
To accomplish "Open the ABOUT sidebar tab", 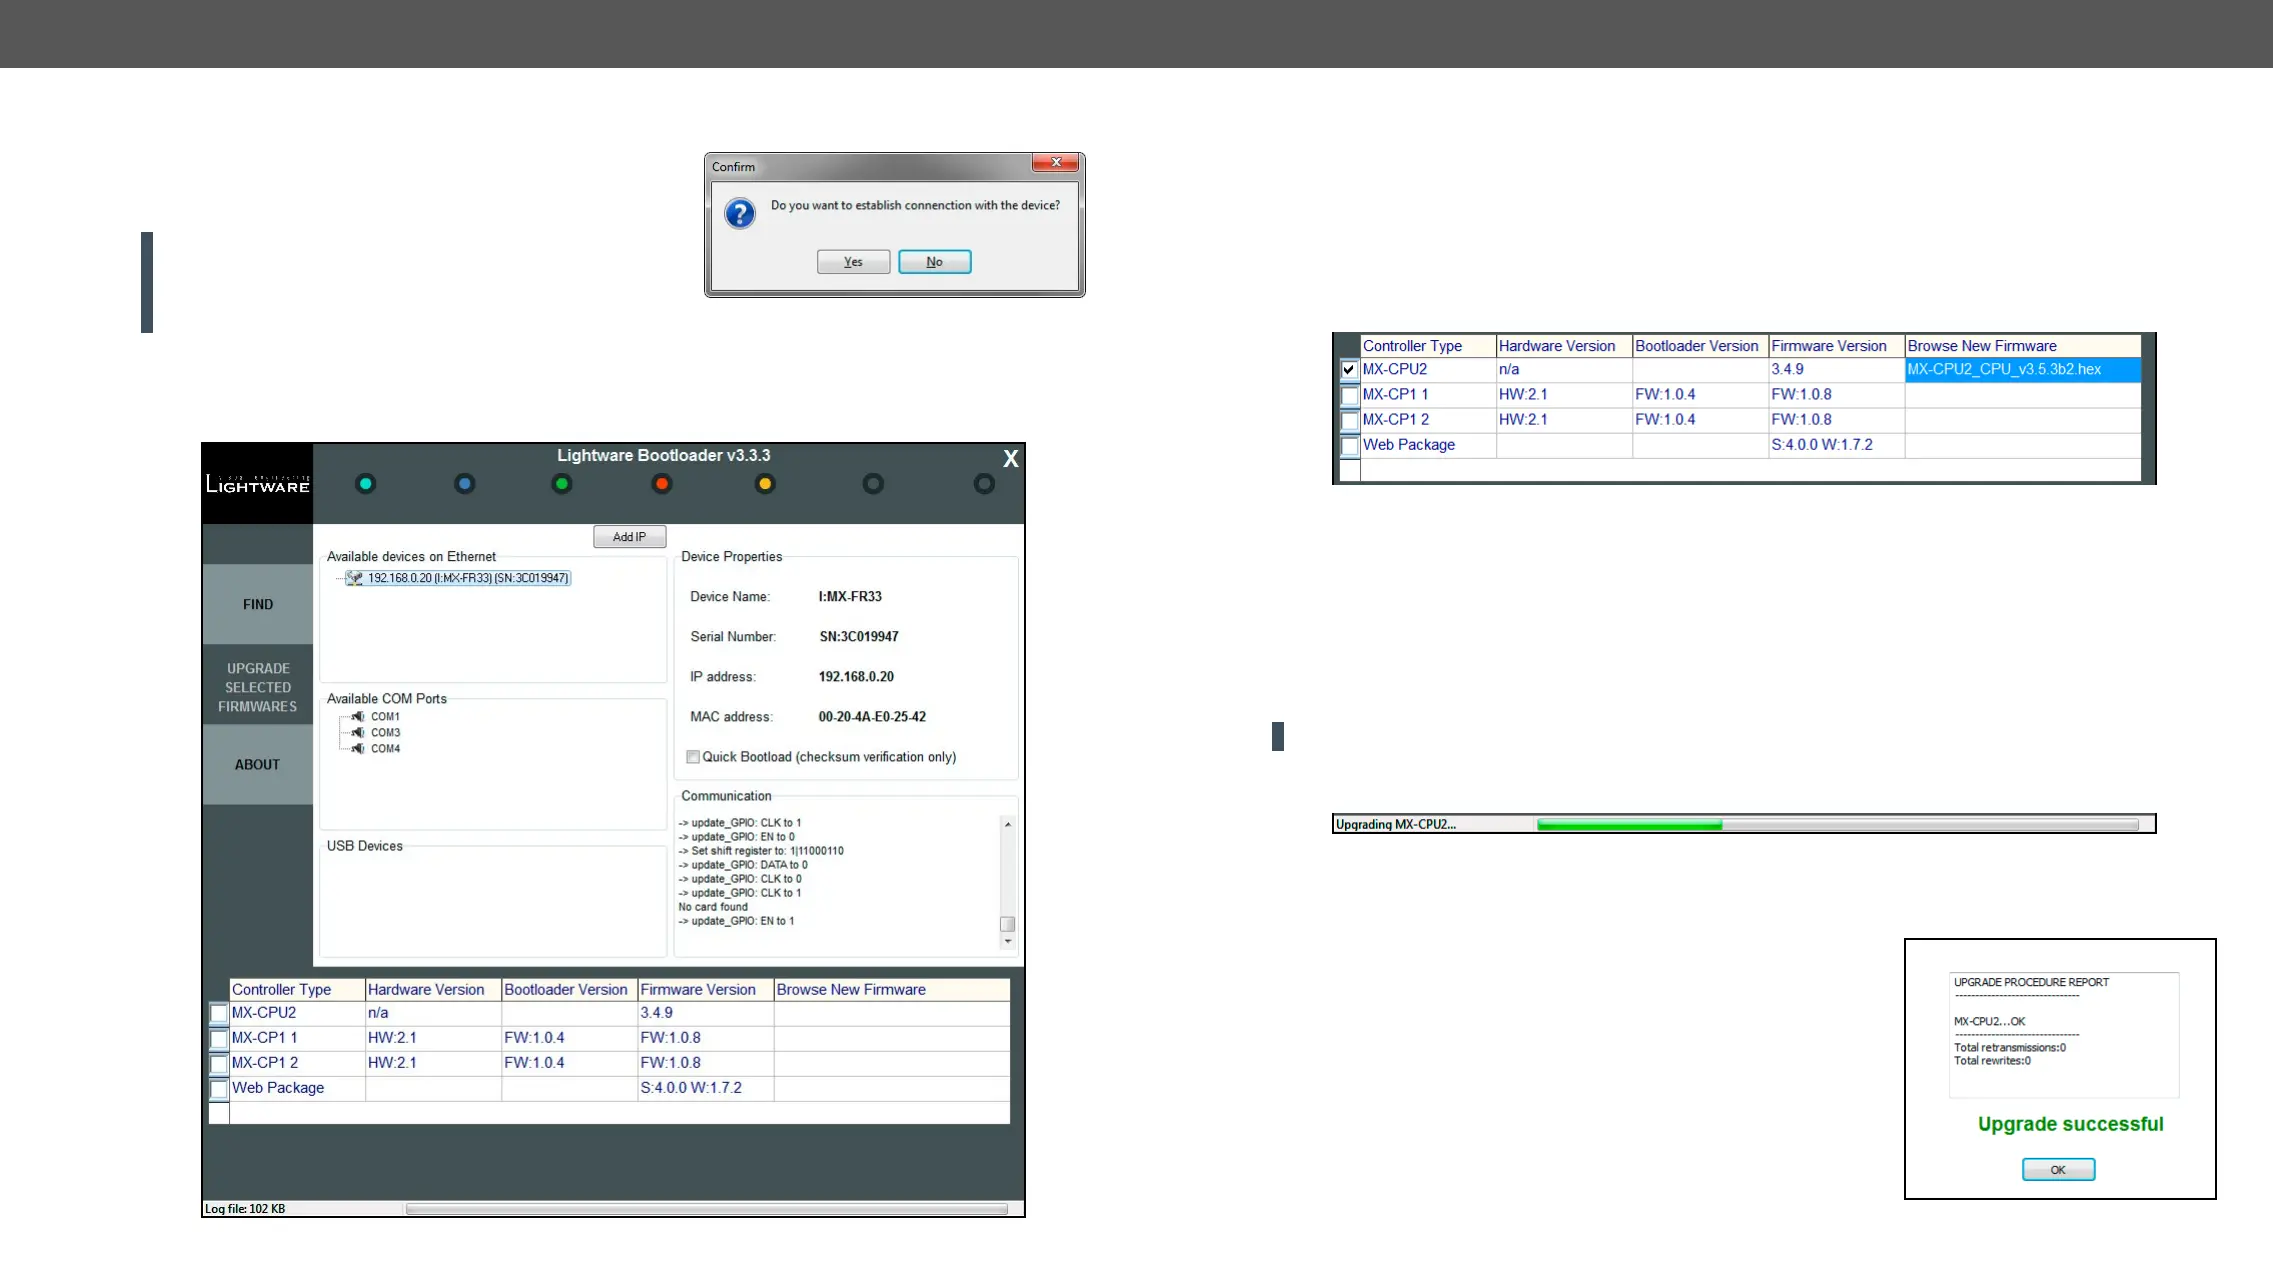I will point(258,764).
